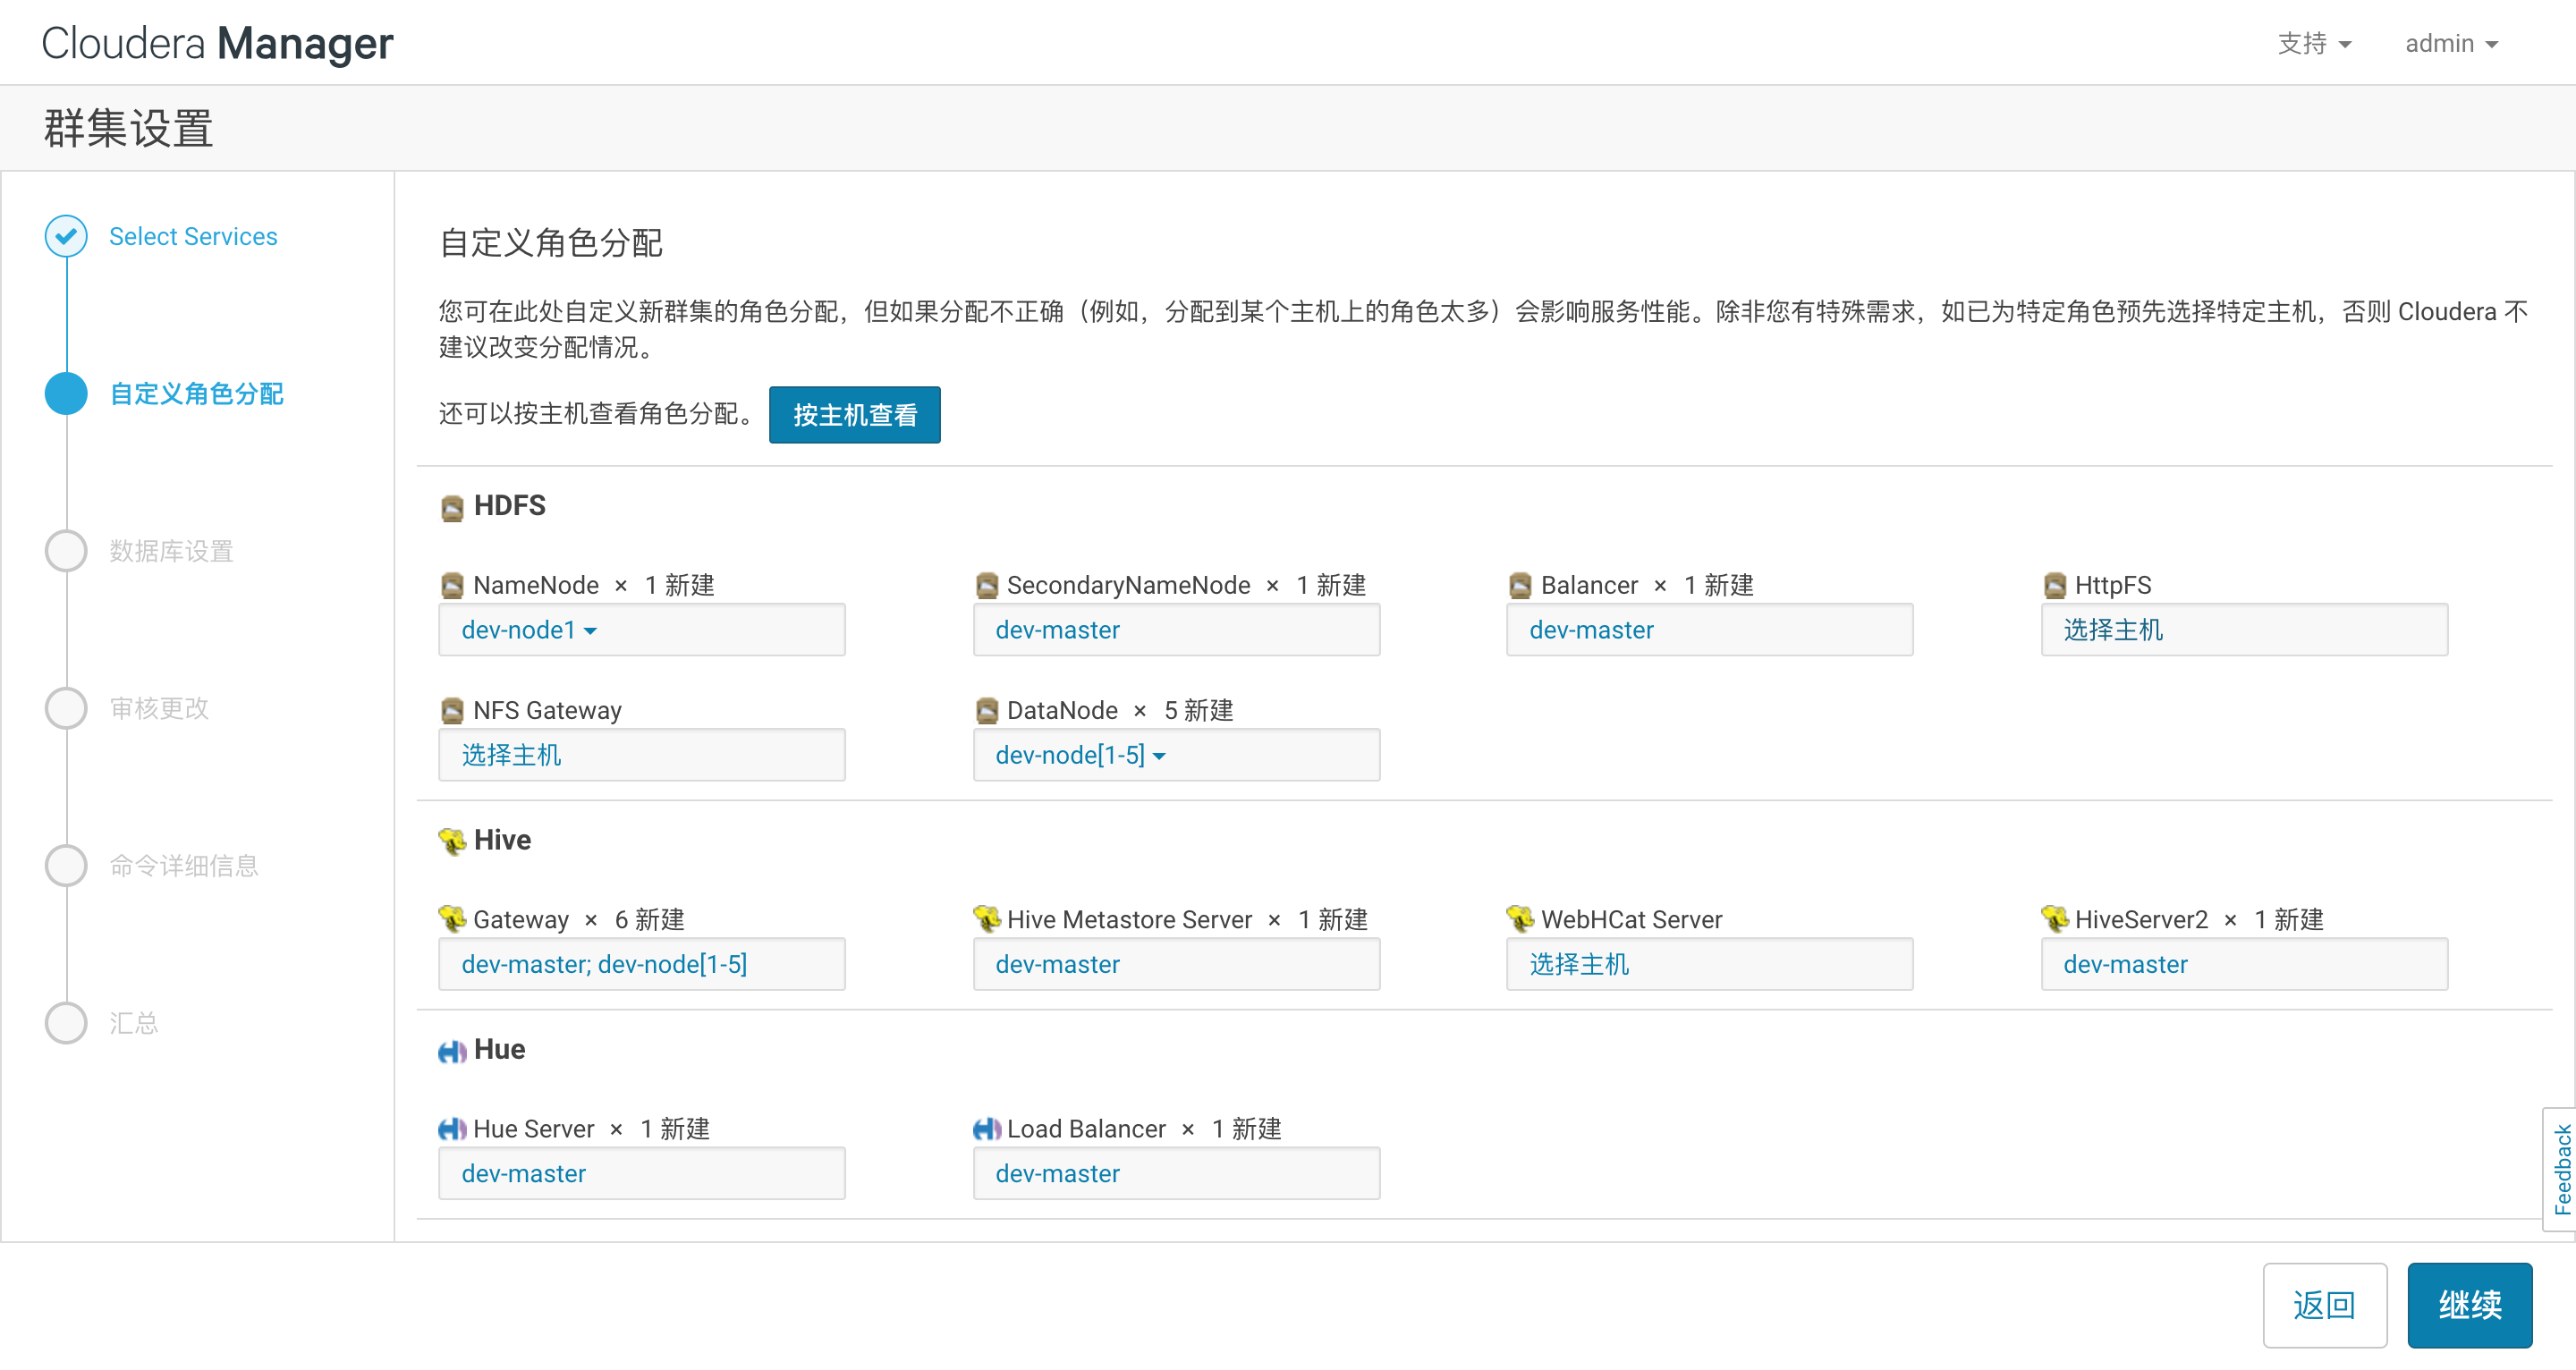2576x1370 pixels.
Task: Open the 支持 support menu
Action: (x=2313, y=44)
